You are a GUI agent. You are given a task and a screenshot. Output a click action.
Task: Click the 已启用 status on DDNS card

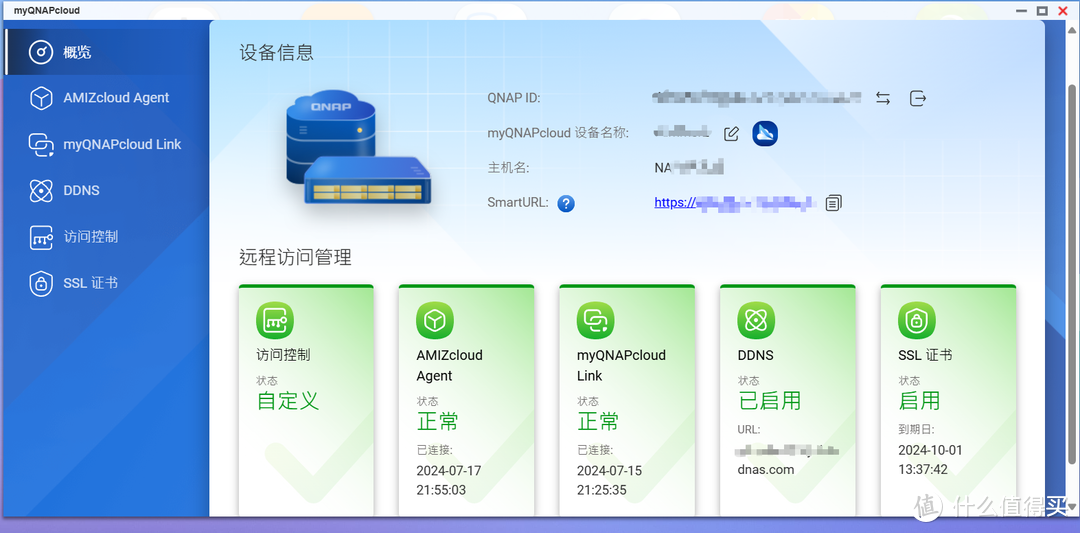[x=769, y=400]
